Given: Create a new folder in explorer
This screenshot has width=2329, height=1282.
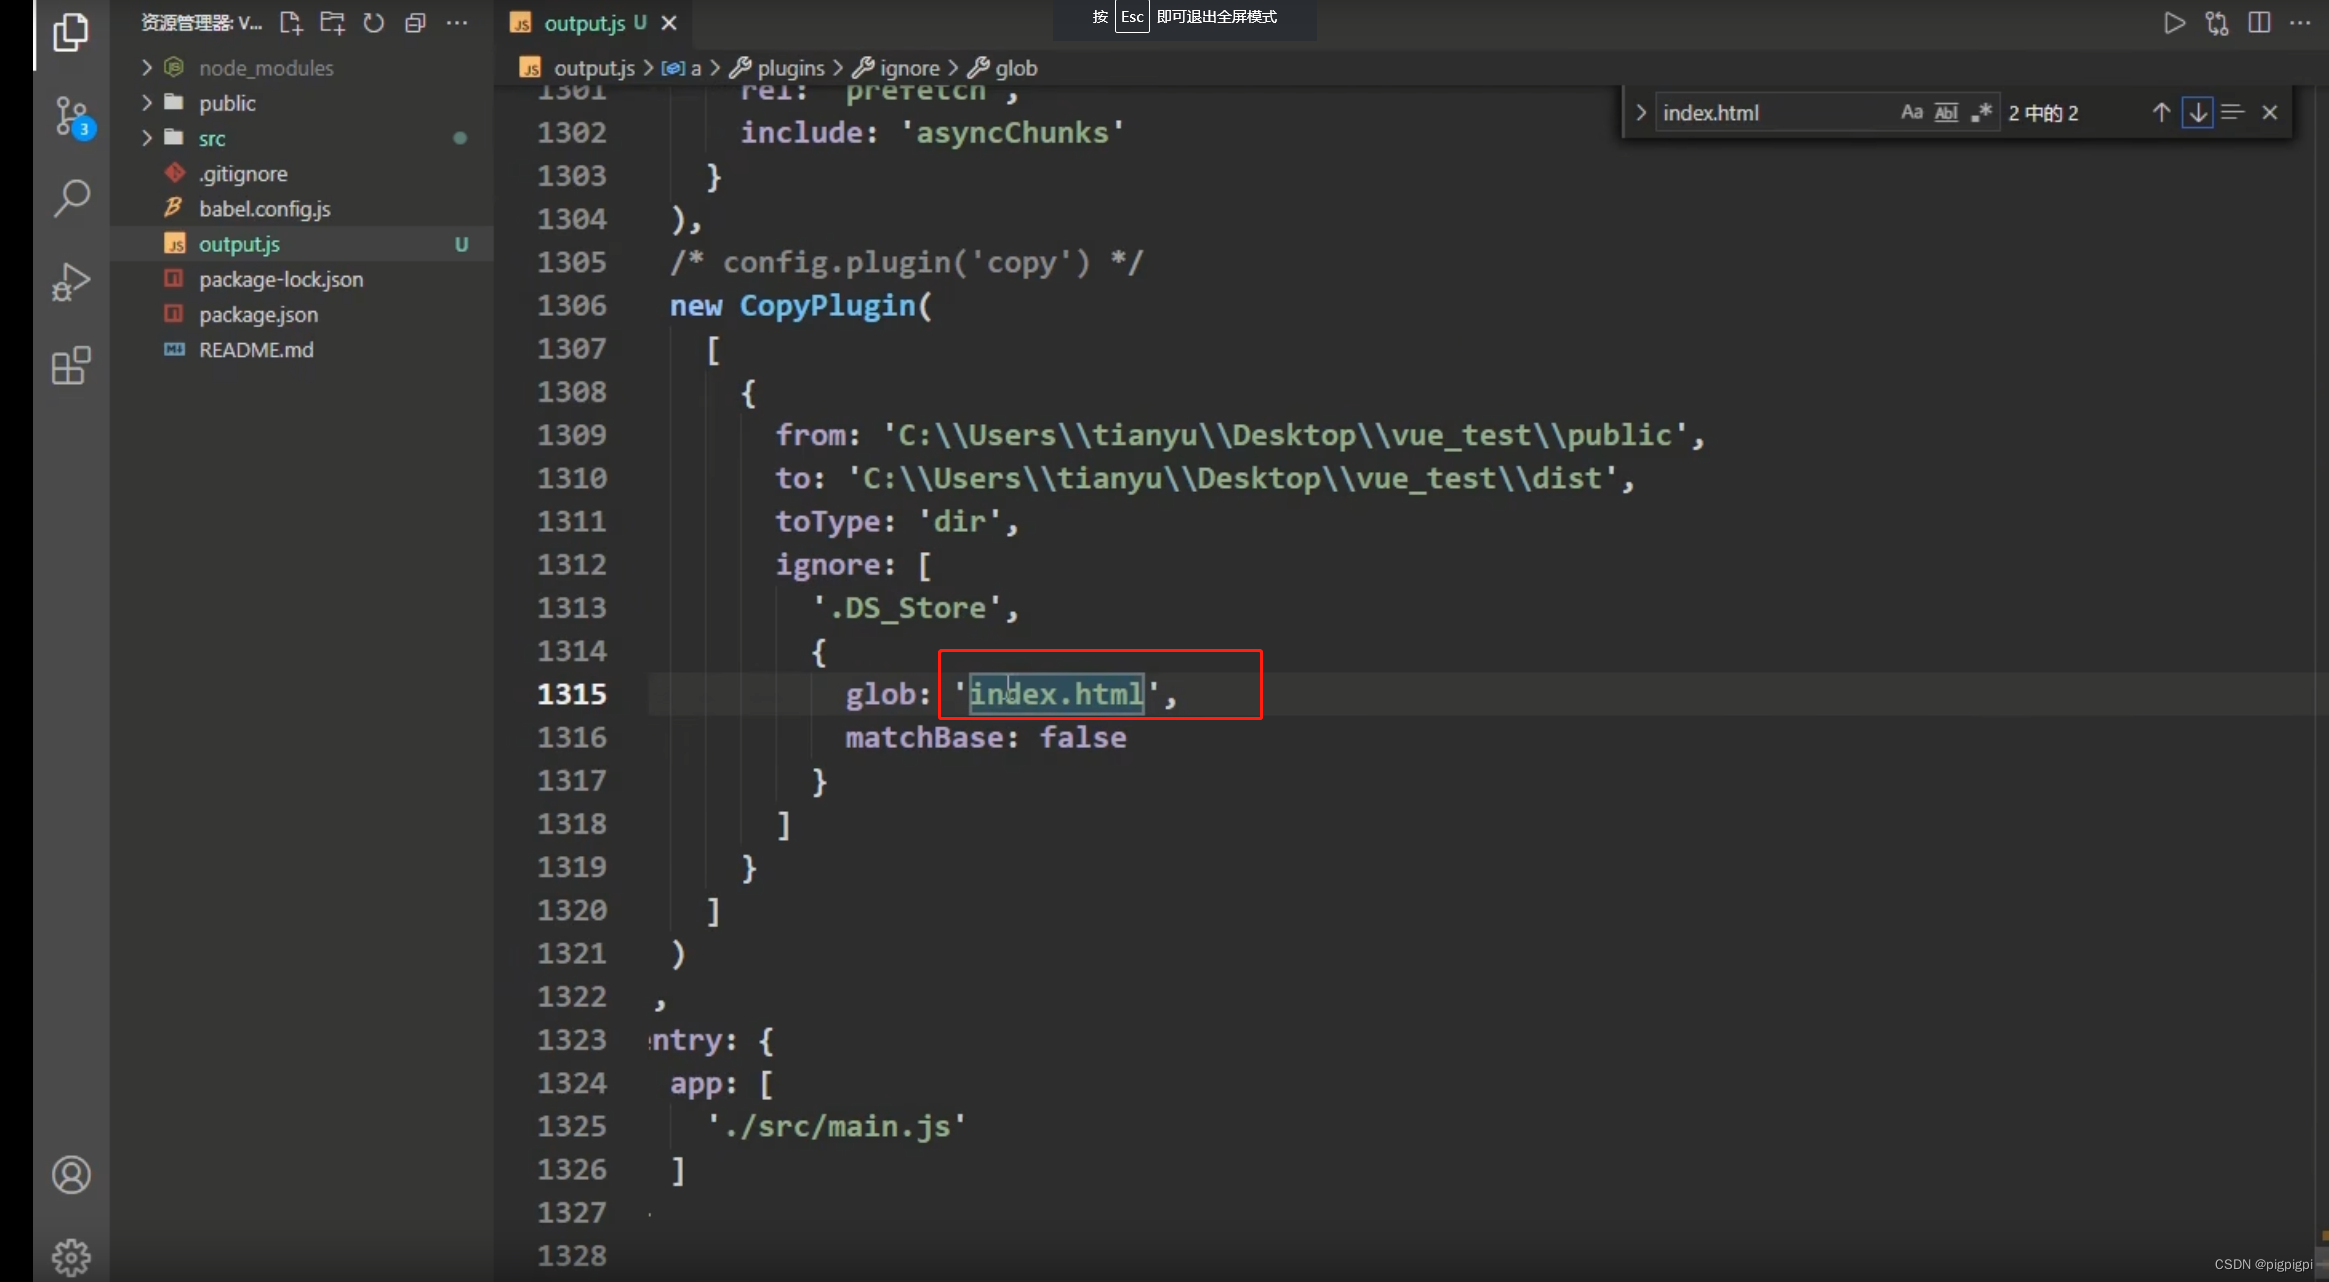Looking at the screenshot, I should point(332,23).
